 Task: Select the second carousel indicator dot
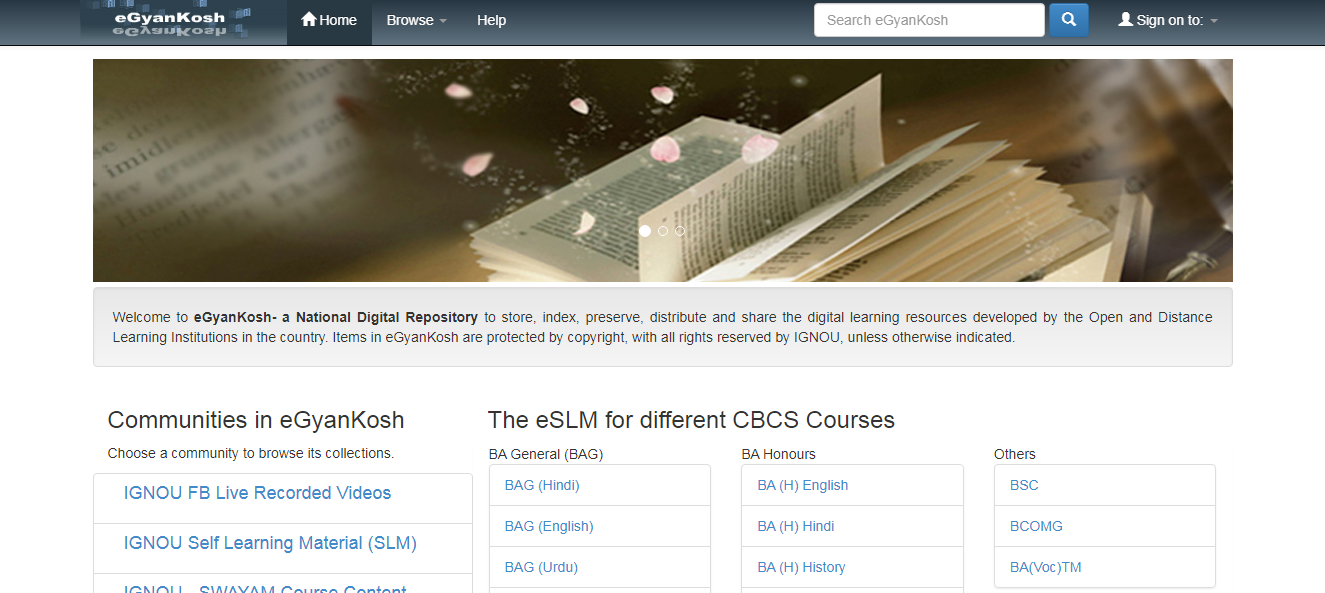tap(663, 231)
